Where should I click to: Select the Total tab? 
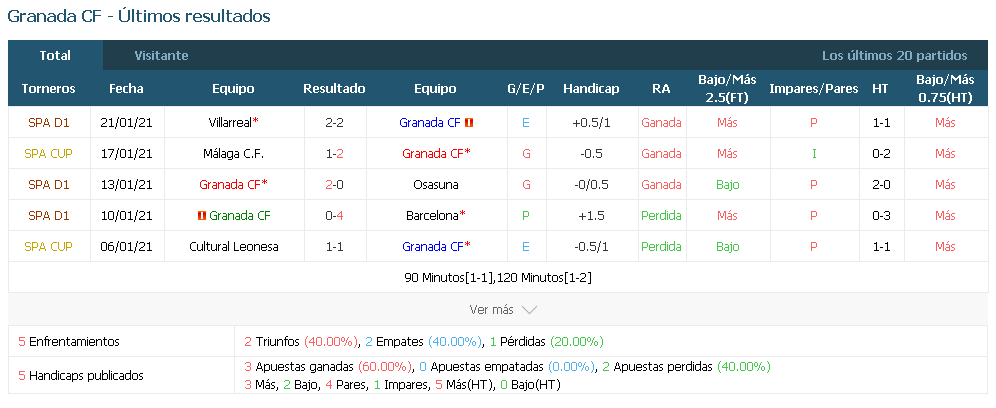click(55, 55)
